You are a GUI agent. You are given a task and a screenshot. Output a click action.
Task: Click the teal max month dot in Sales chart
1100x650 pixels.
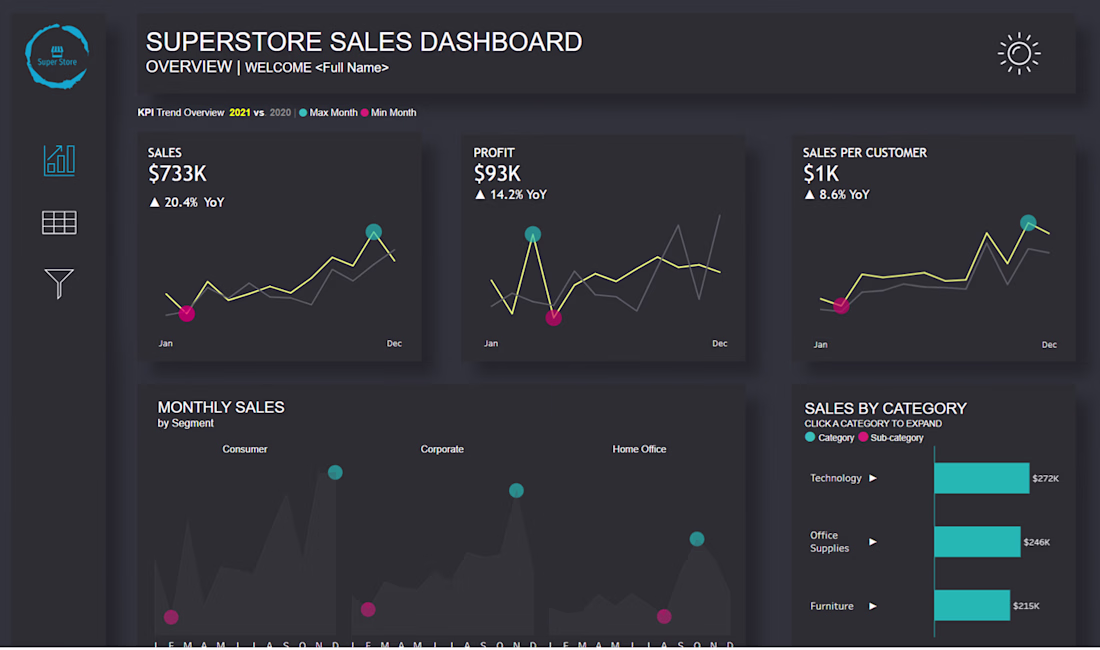pos(373,231)
